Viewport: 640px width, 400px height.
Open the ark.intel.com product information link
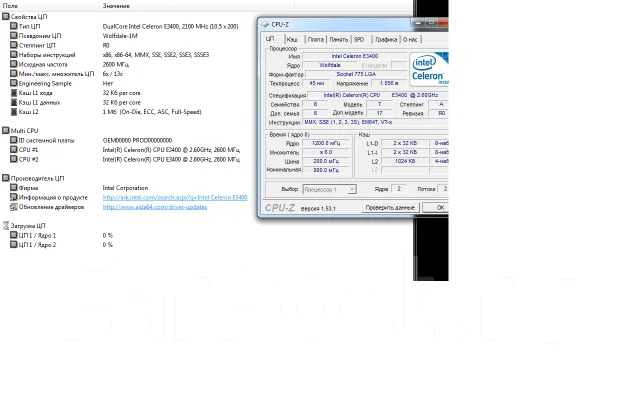pos(175,197)
